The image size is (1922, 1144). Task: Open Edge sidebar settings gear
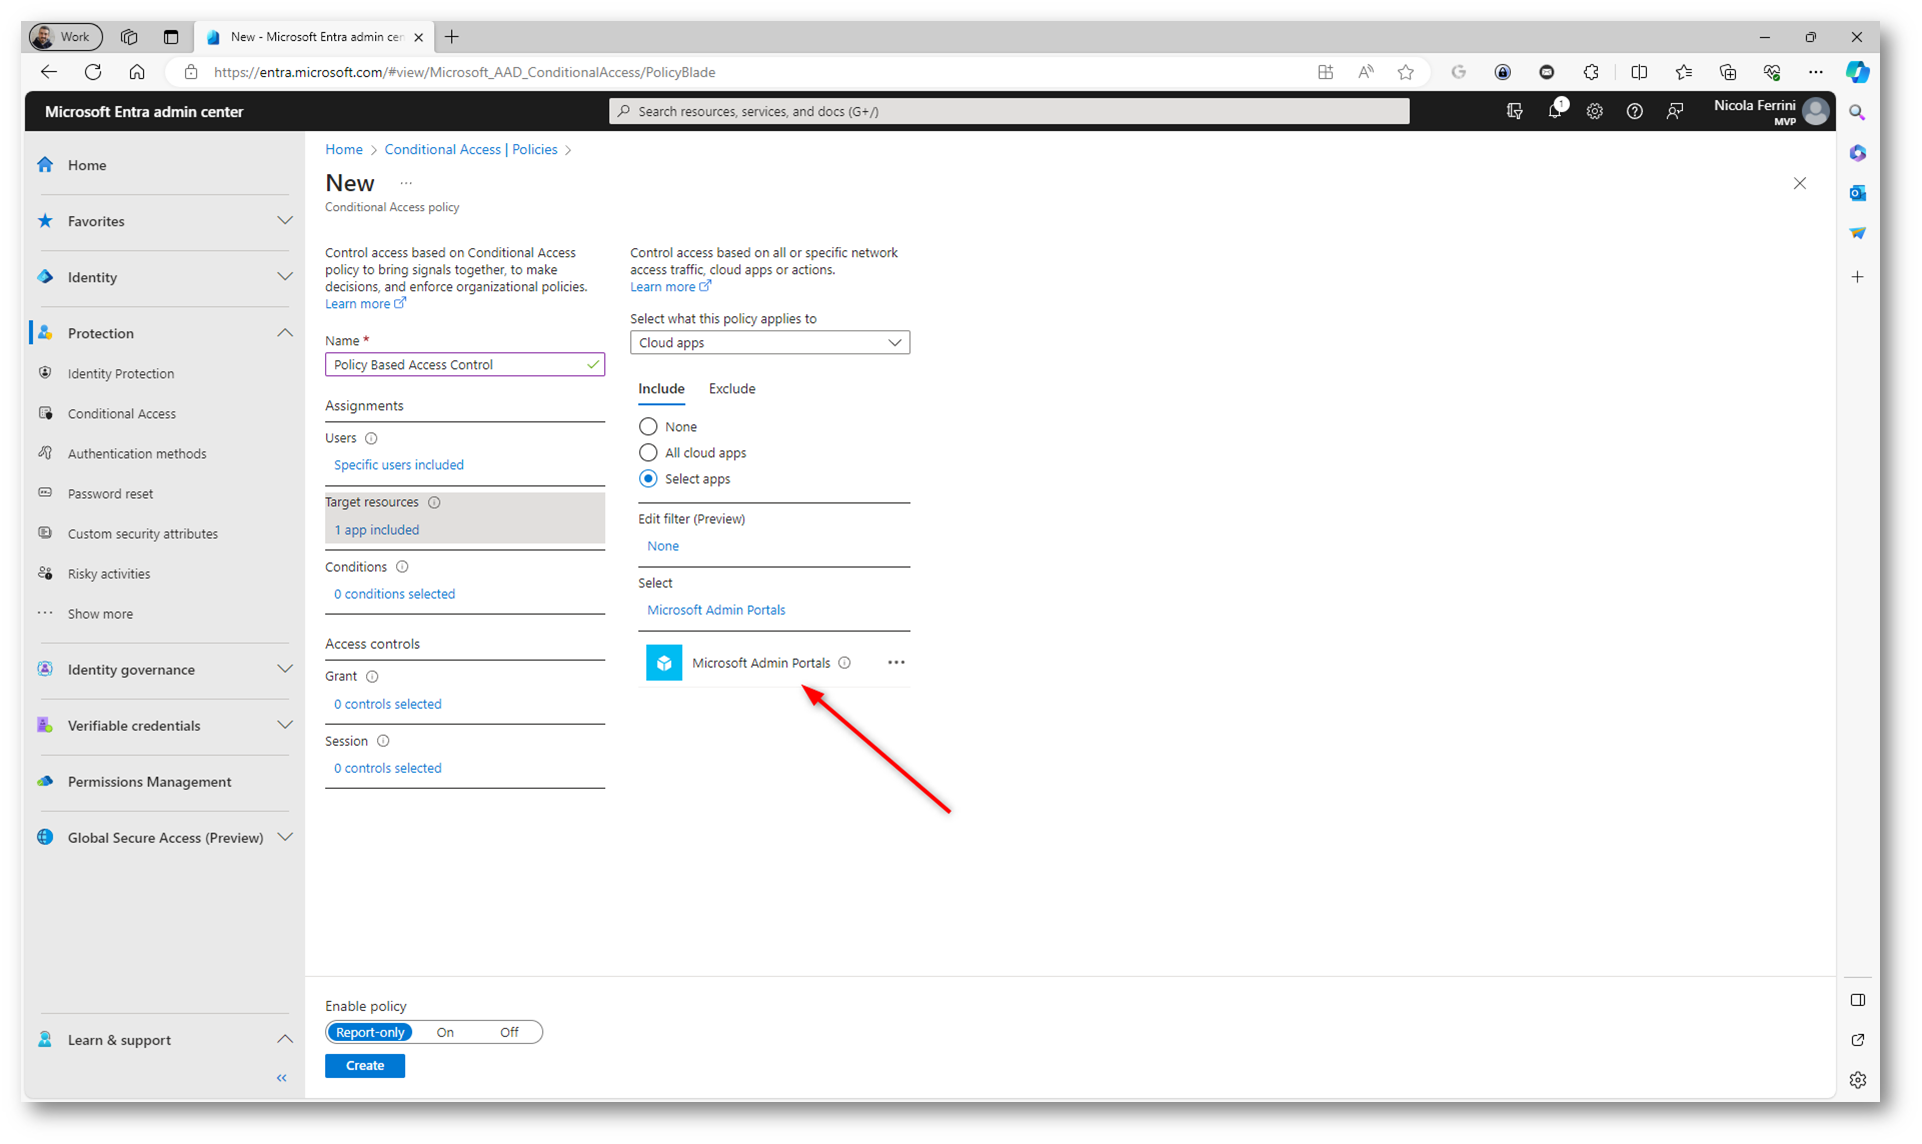1857,1080
